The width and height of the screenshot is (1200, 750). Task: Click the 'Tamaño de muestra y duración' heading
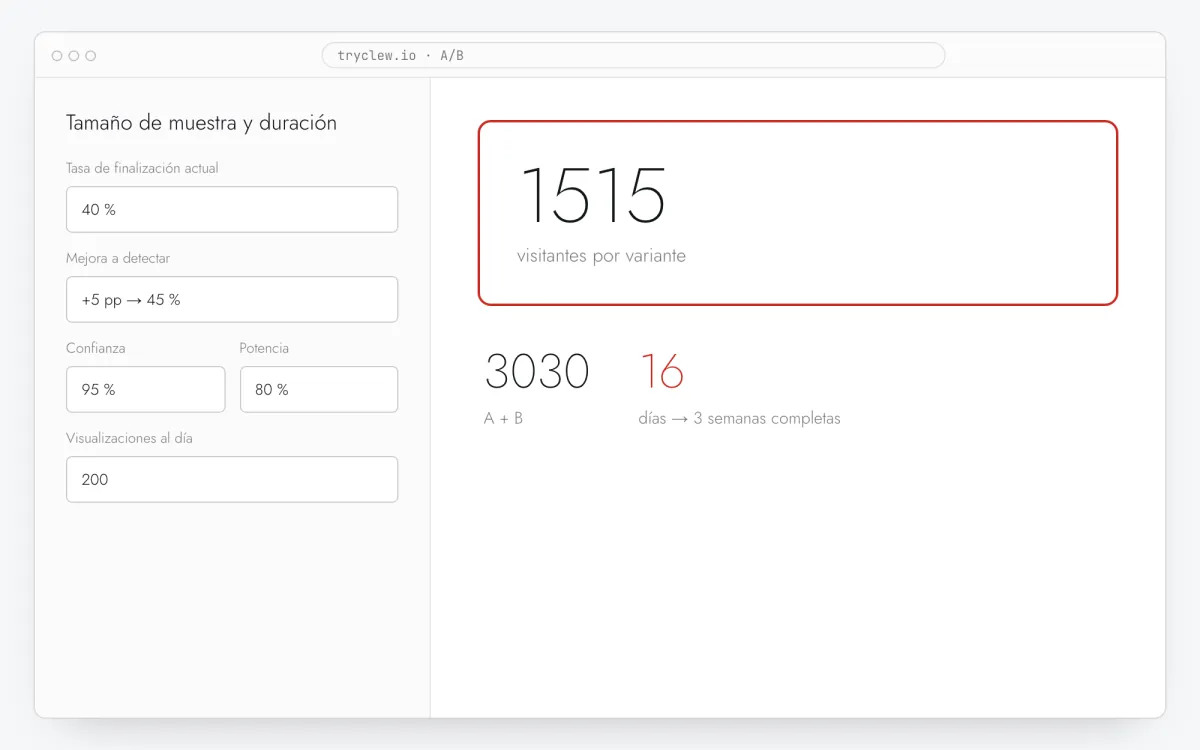pos(201,123)
